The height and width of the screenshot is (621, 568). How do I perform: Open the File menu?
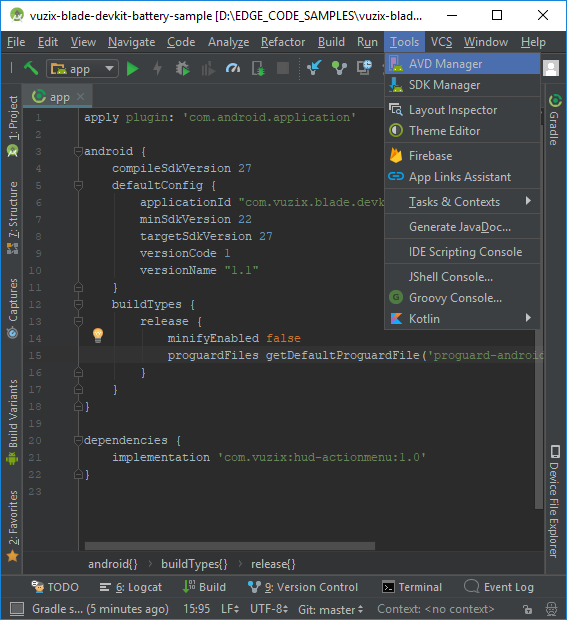point(16,42)
